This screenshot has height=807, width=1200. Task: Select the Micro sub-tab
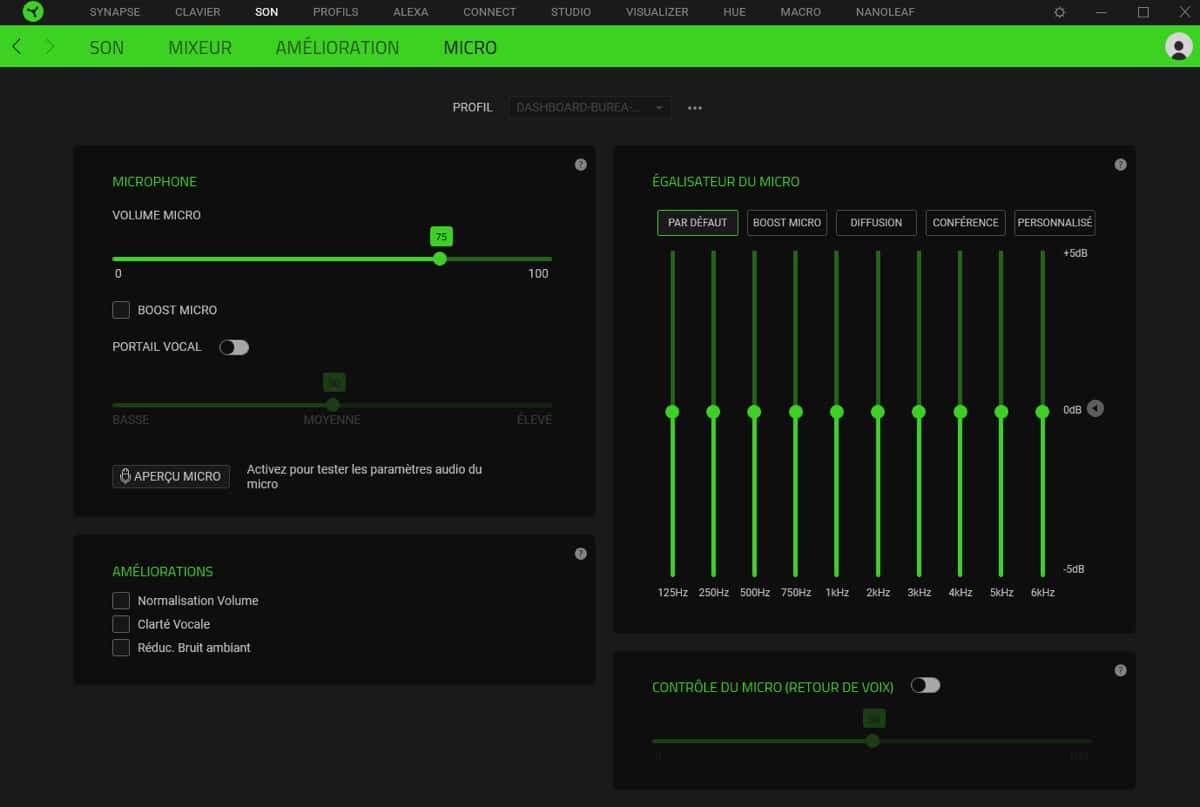470,47
